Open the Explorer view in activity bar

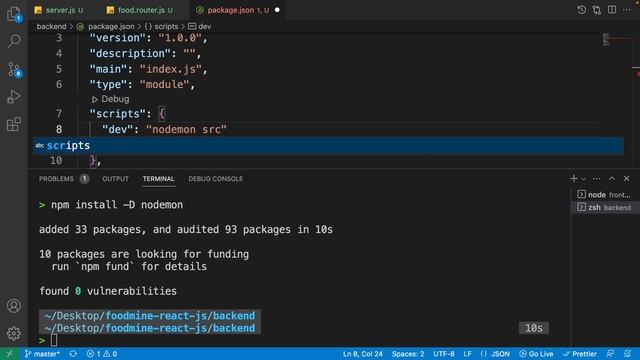pyautogui.click(x=14, y=14)
